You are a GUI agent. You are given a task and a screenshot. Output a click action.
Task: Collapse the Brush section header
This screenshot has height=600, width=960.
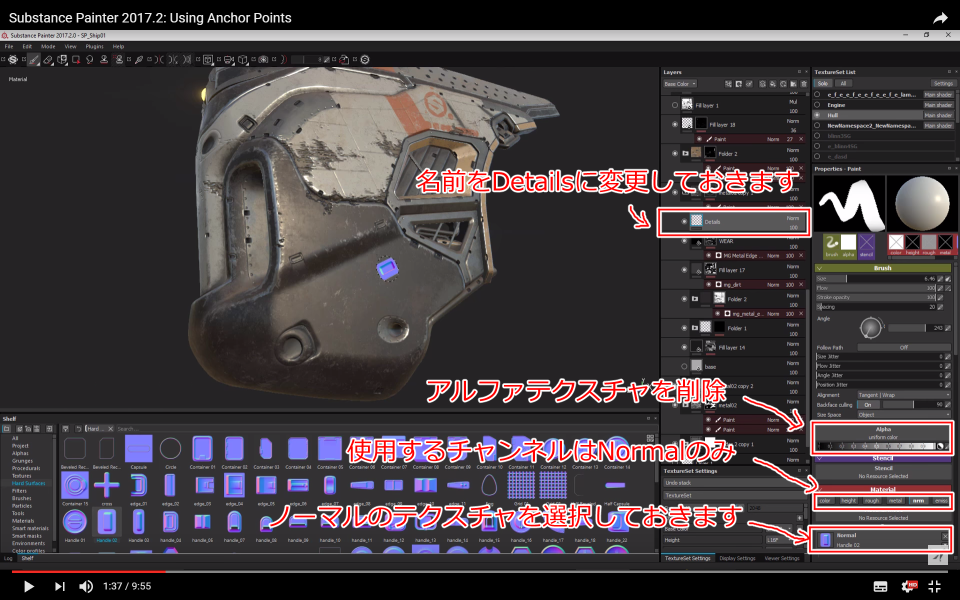[x=883, y=268]
